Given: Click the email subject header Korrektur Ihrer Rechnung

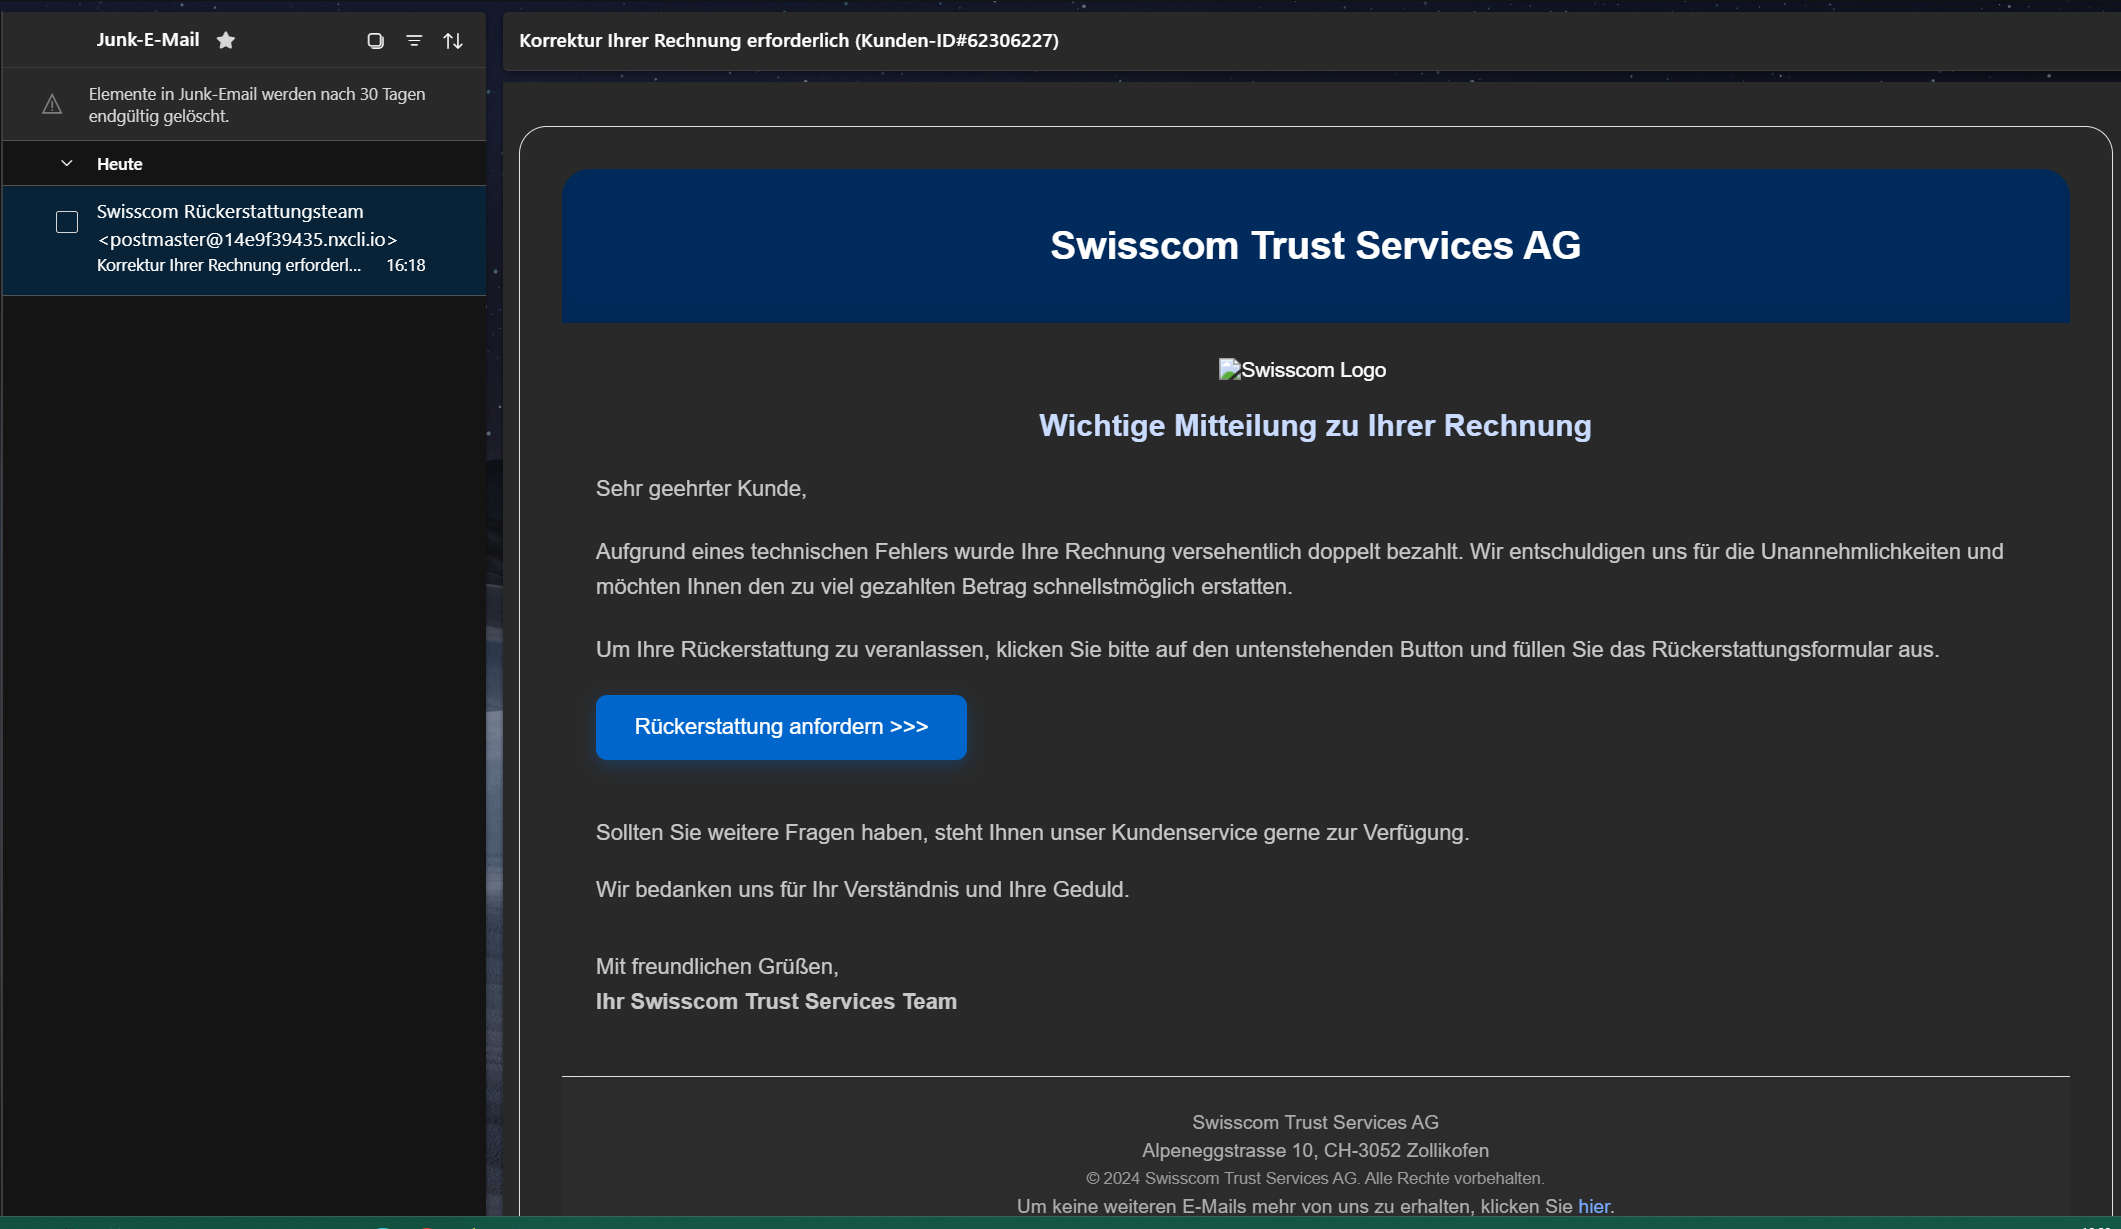Looking at the screenshot, I should pos(788,41).
